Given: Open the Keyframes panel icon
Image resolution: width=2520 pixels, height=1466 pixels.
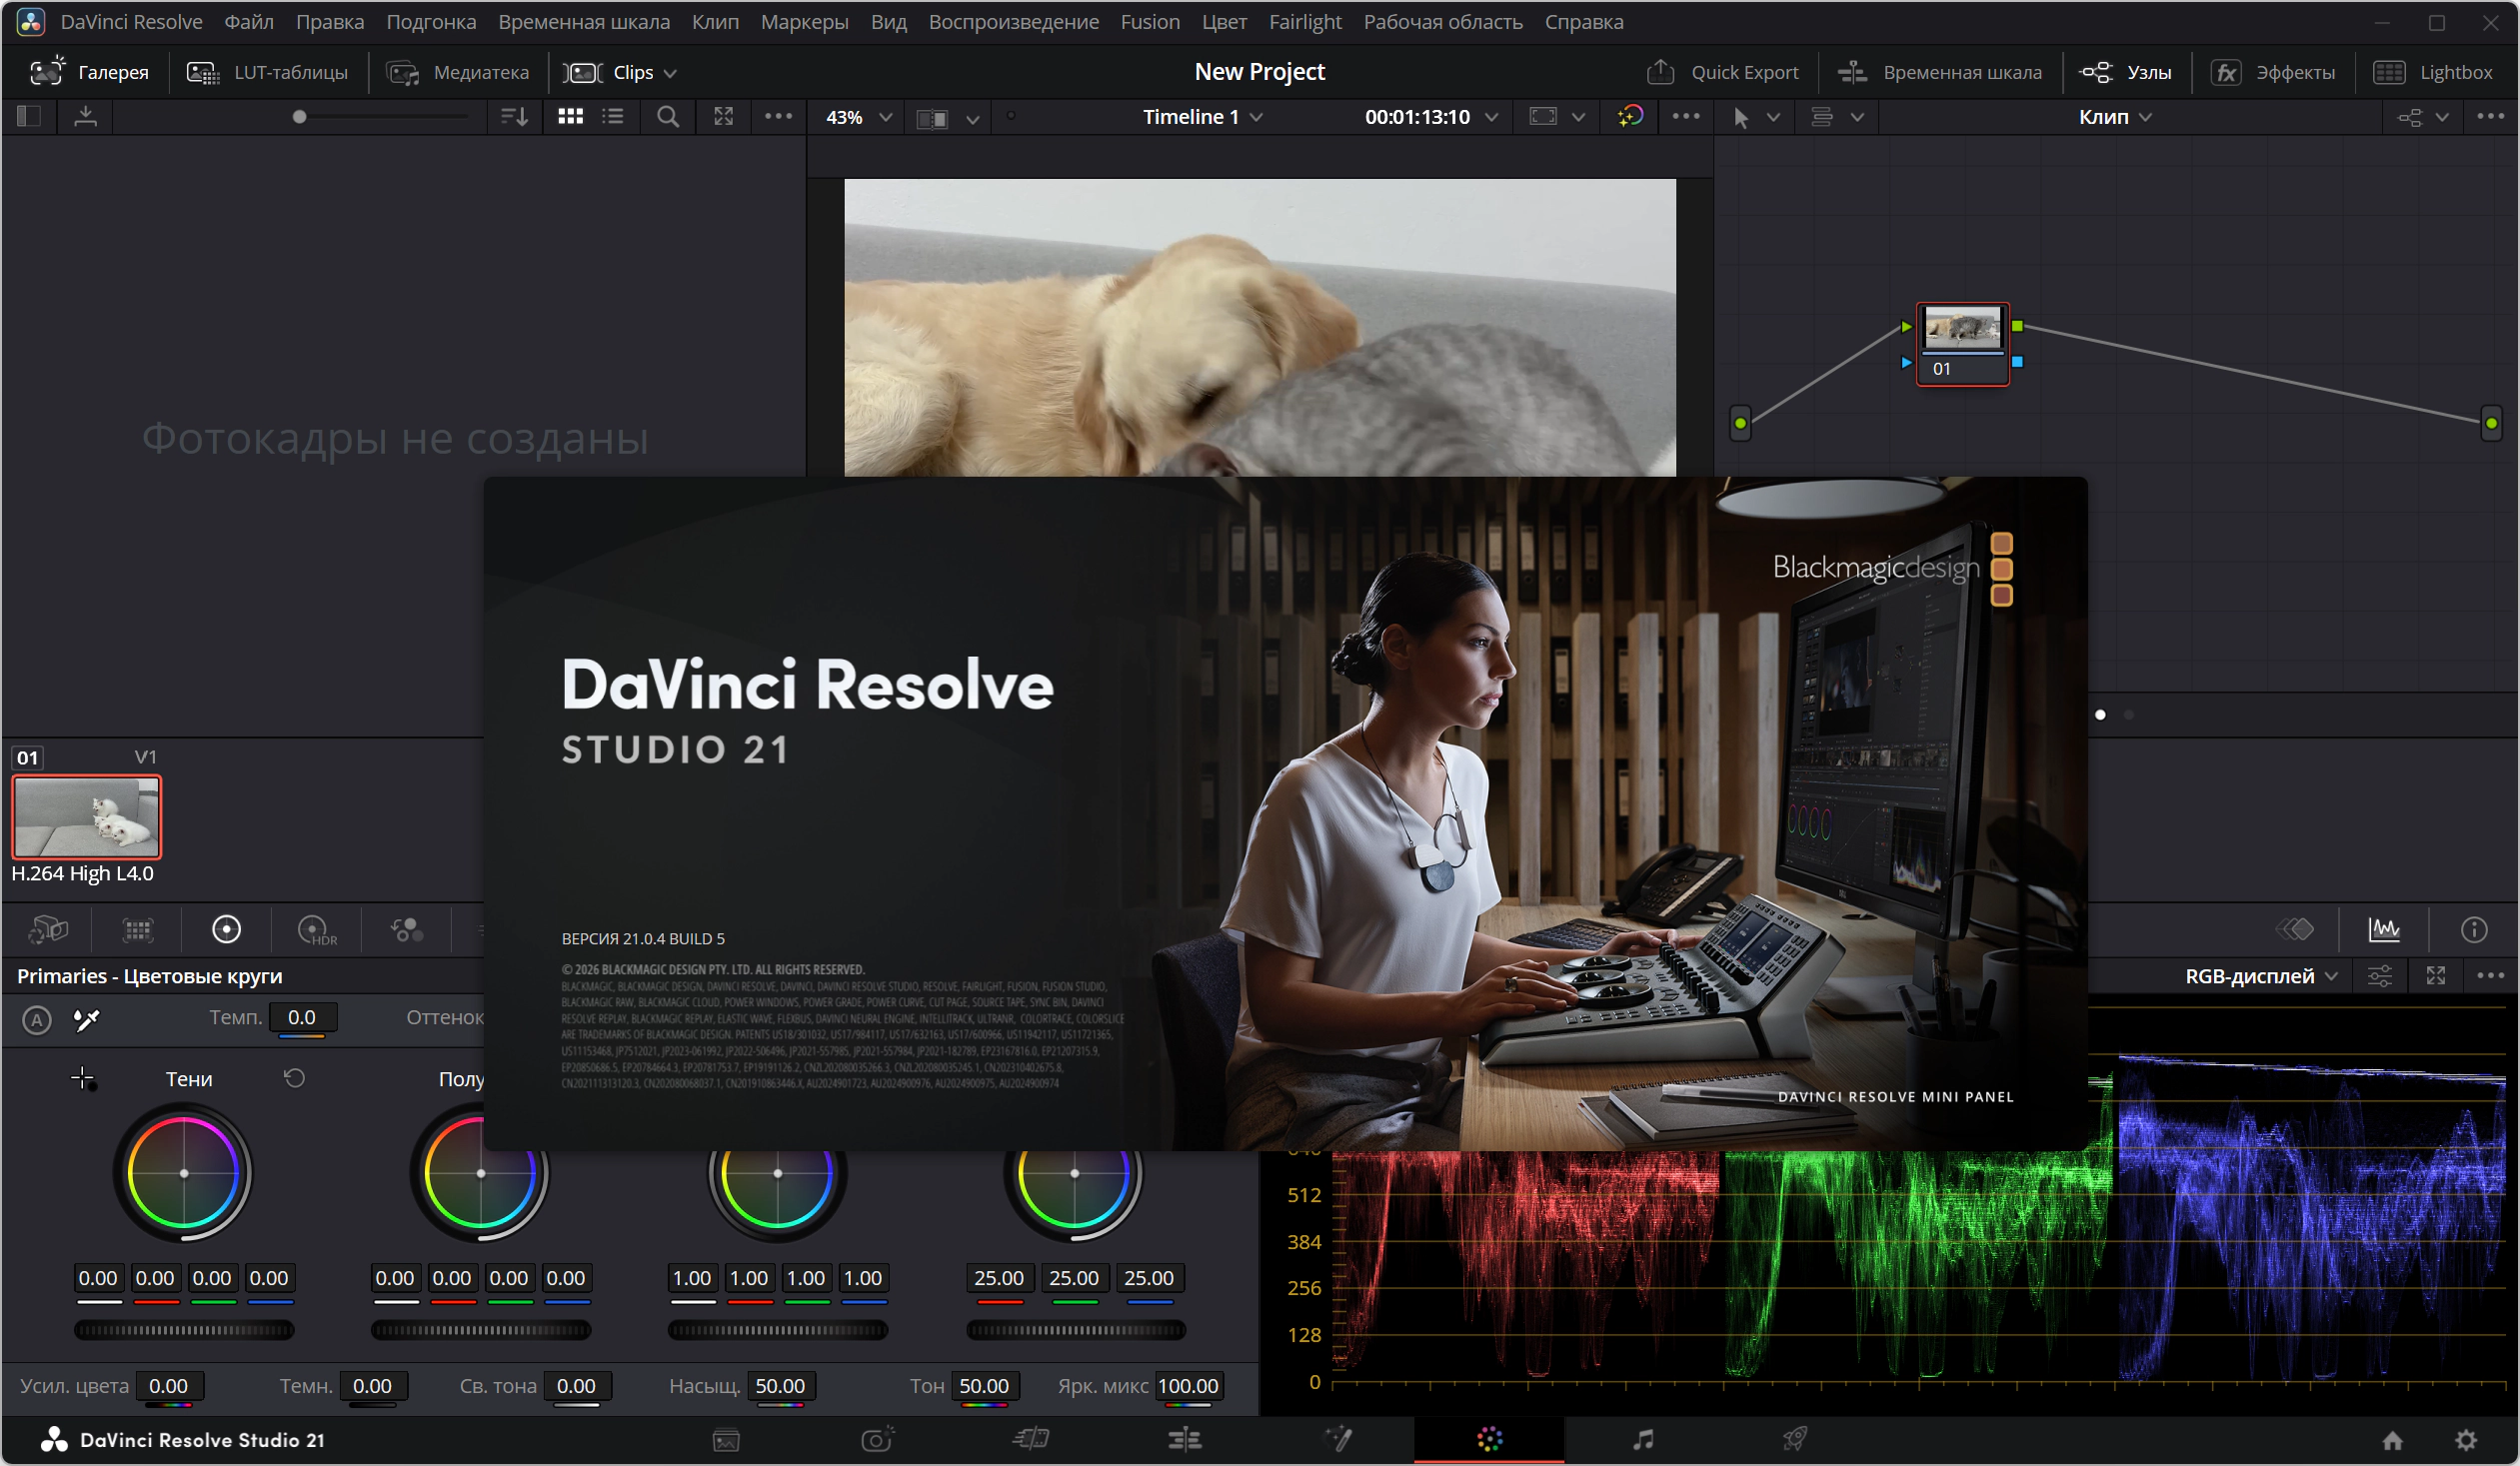Looking at the screenshot, I should click(x=2296, y=929).
